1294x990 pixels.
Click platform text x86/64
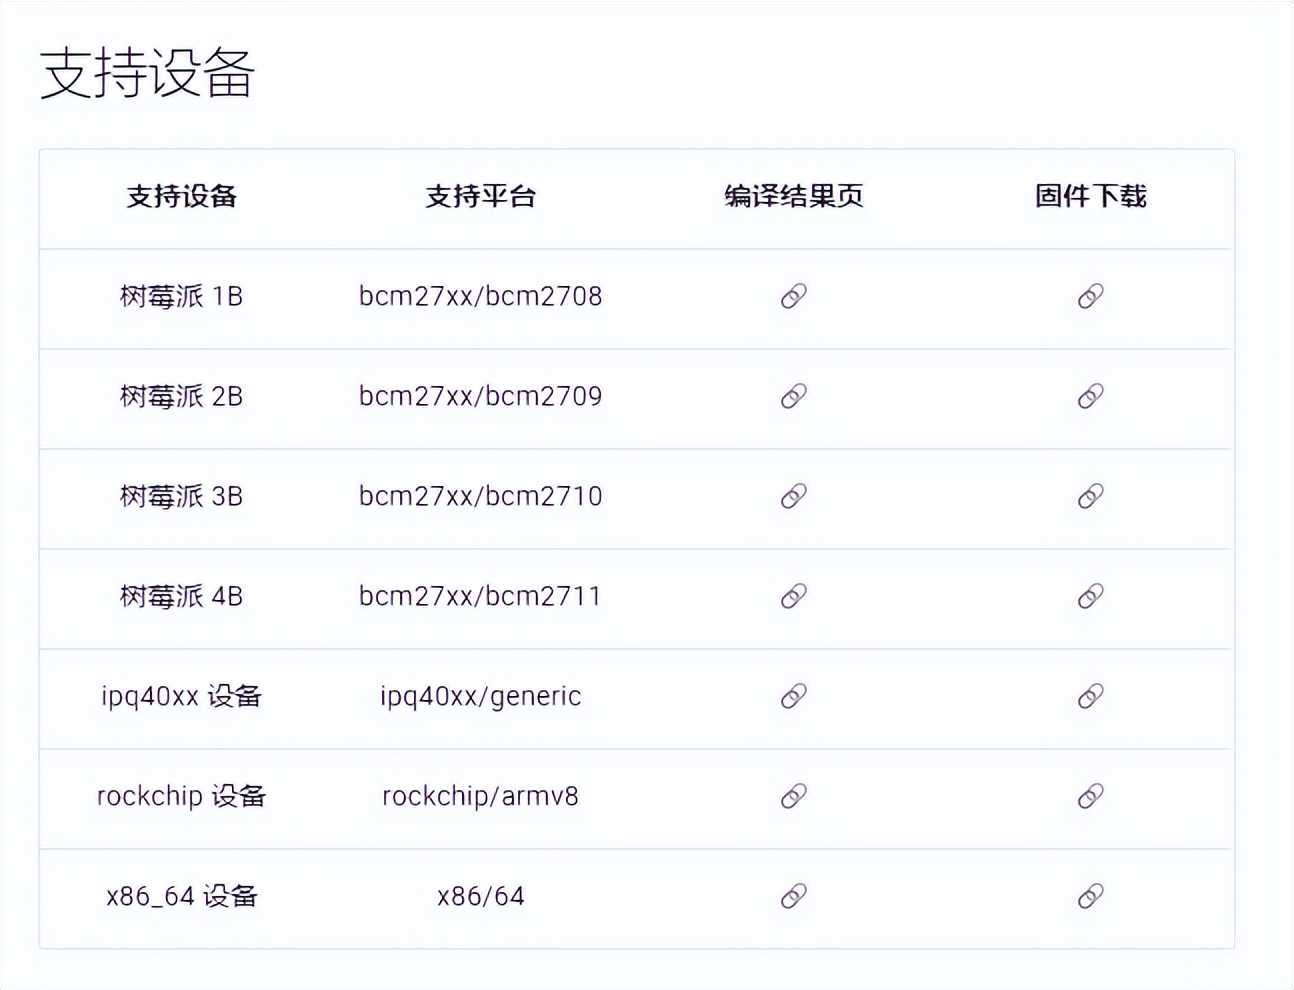481,896
